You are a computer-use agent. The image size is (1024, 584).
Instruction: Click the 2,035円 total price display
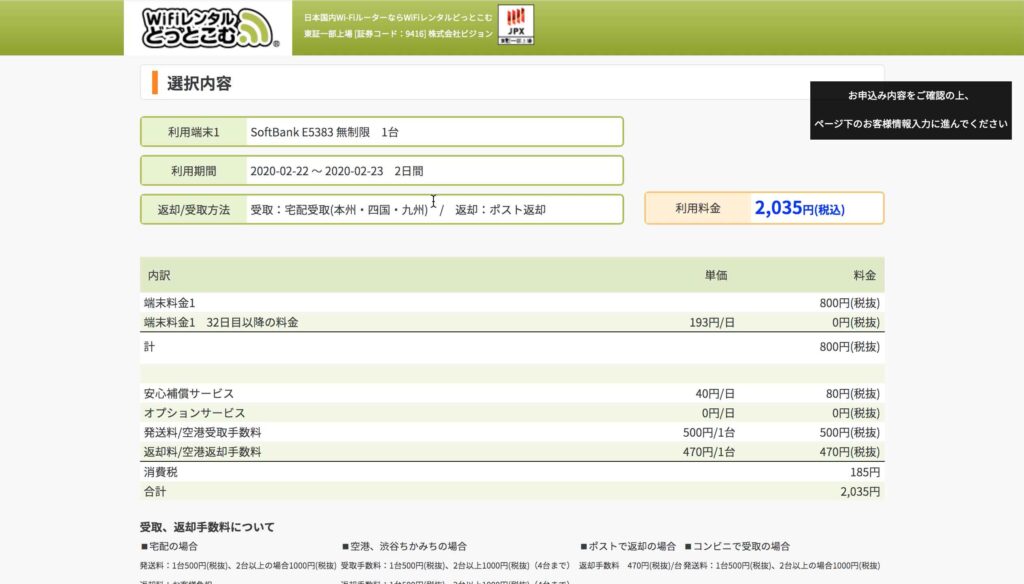(x=800, y=208)
